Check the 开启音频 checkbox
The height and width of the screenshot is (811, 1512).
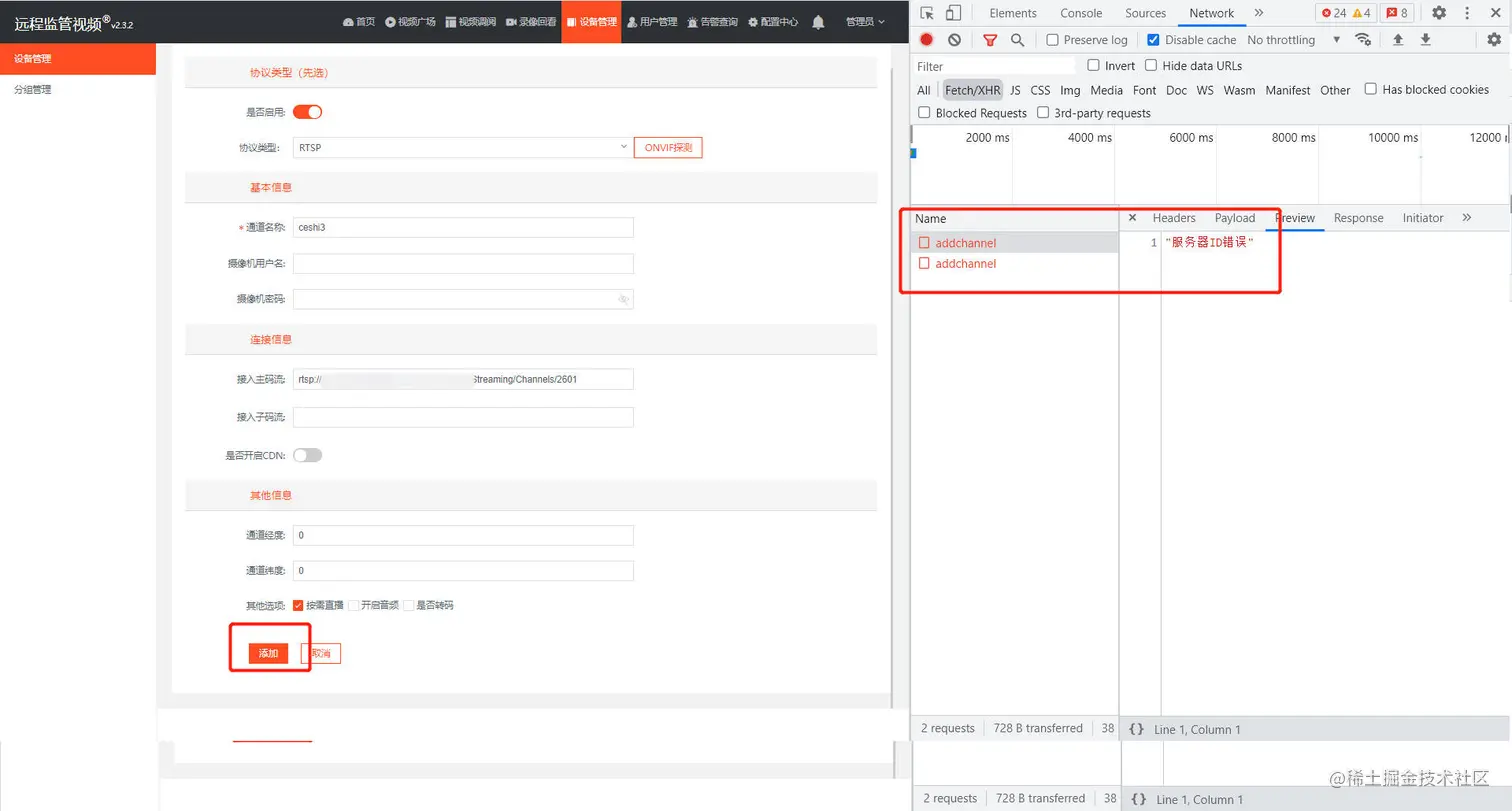353,605
